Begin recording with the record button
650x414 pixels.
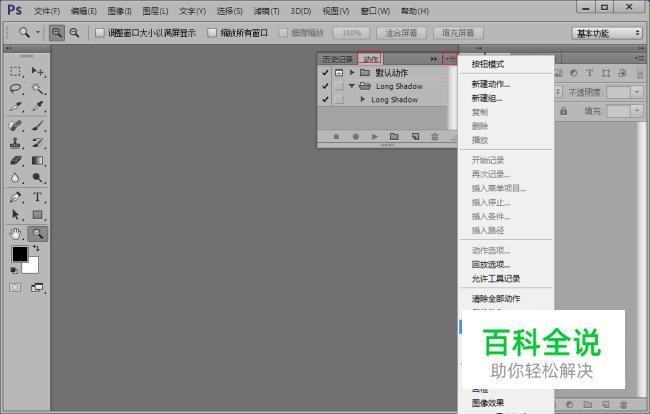pos(356,136)
